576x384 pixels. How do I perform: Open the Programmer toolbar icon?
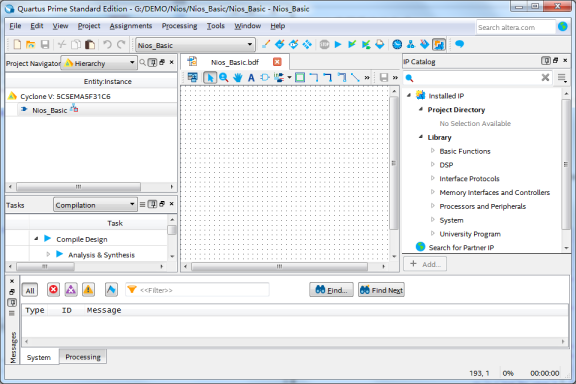click(x=425, y=44)
